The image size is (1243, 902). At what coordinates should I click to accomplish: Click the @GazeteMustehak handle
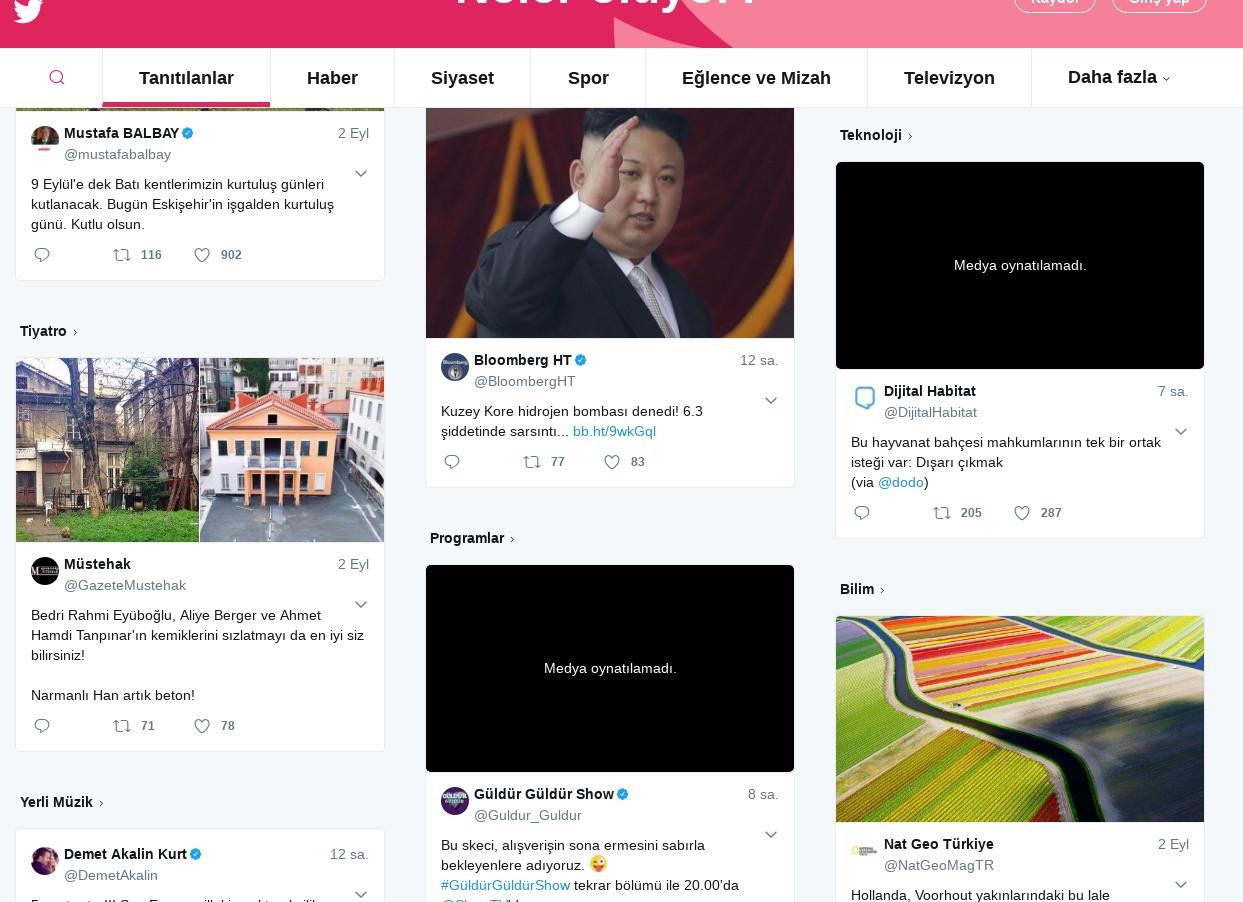[125, 585]
